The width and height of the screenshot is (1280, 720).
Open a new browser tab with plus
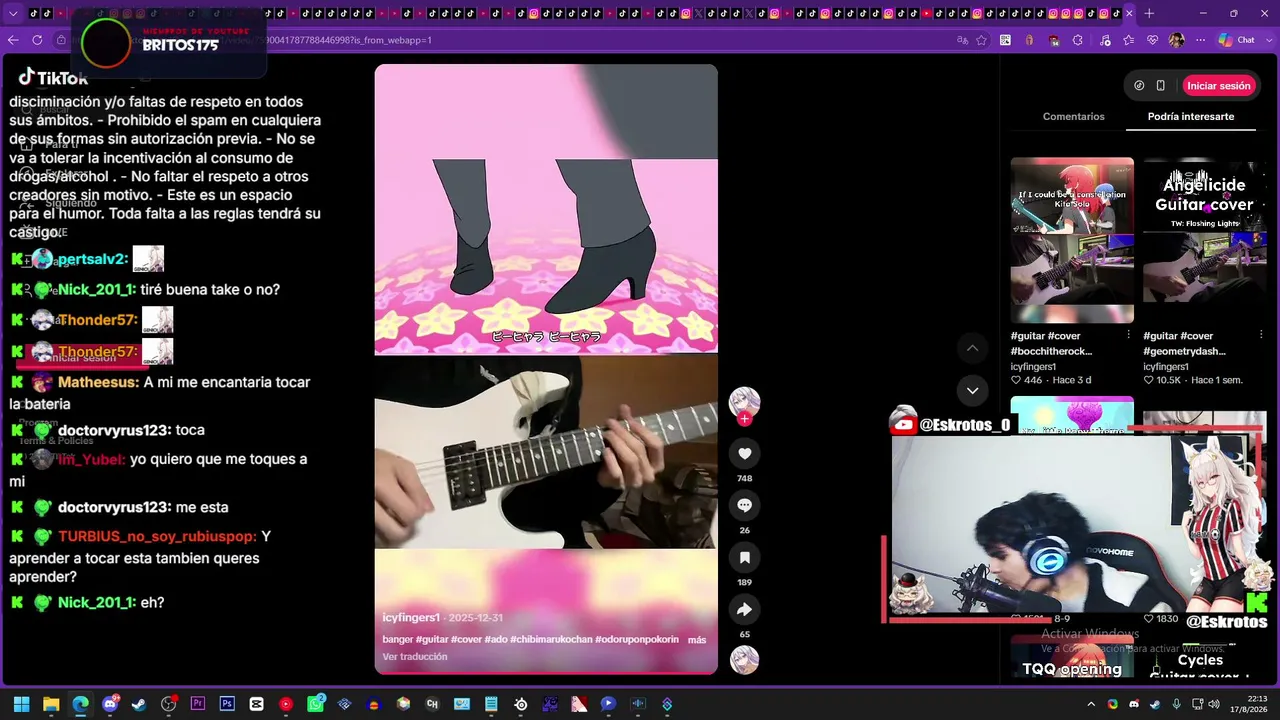(1149, 13)
